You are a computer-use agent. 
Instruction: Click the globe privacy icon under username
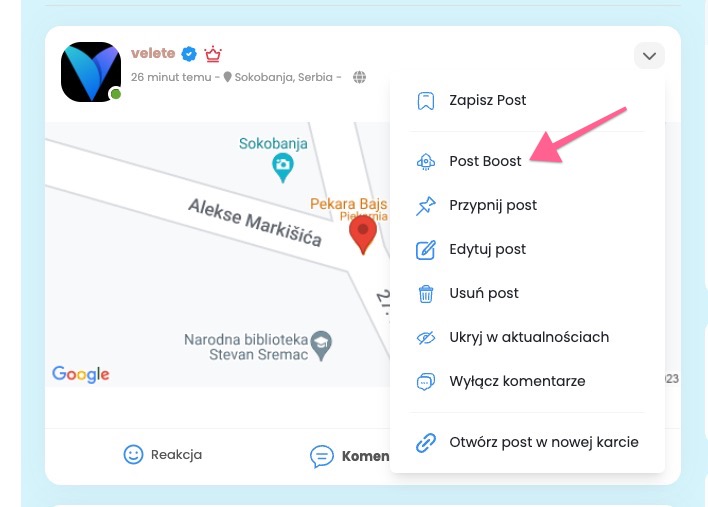point(359,77)
